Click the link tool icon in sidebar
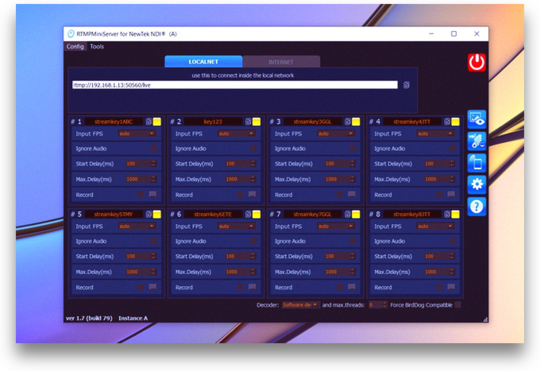The height and width of the screenshot is (371, 540). [x=477, y=141]
